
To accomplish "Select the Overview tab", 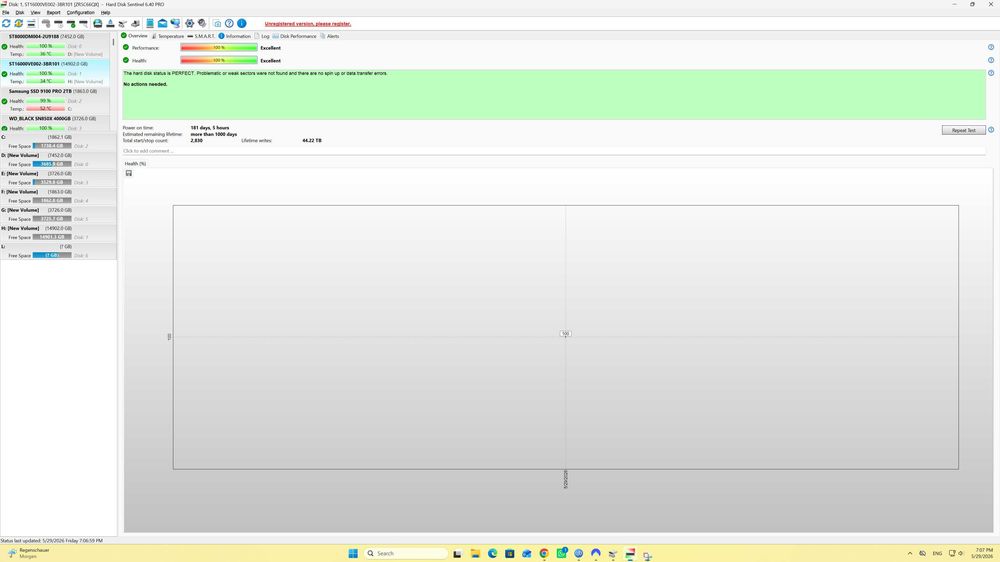I will pyautogui.click(x=135, y=36).
